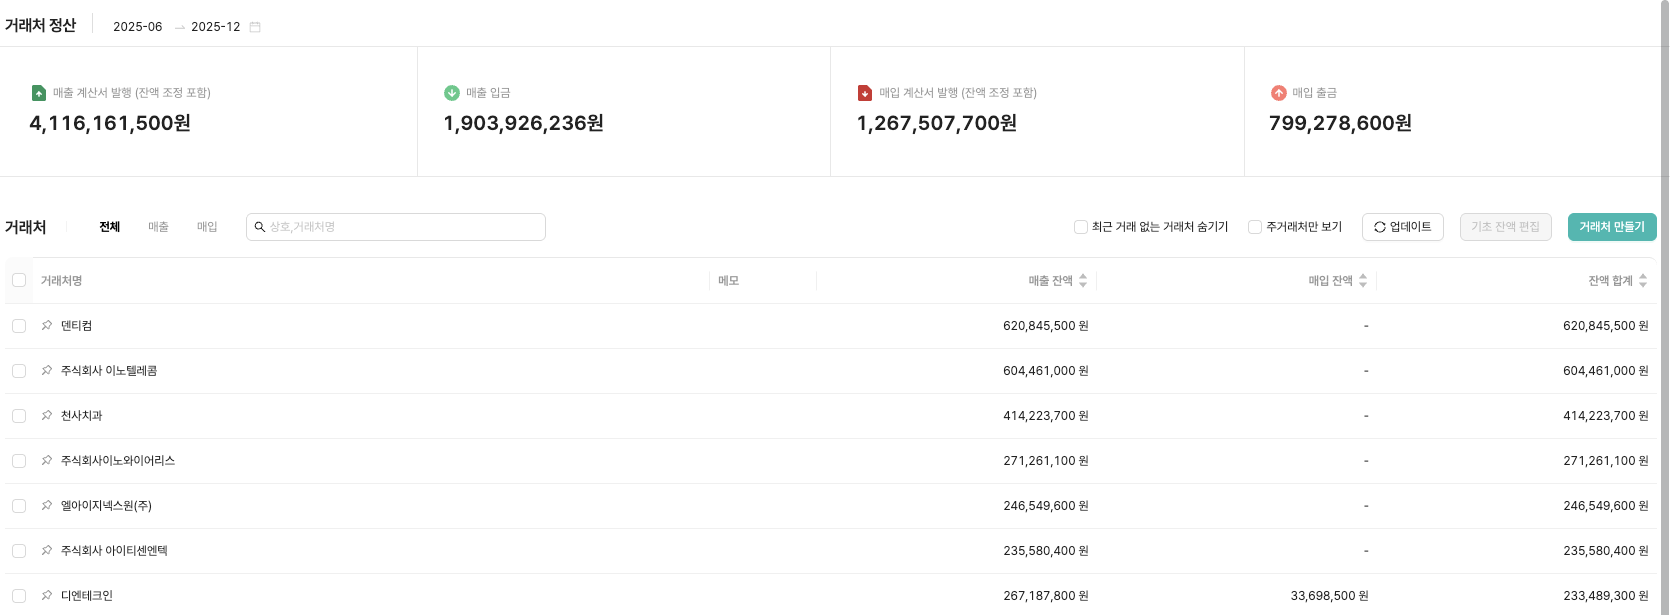Sort by 잔액 합계 column arrows
1670x615 pixels.
point(1643,281)
